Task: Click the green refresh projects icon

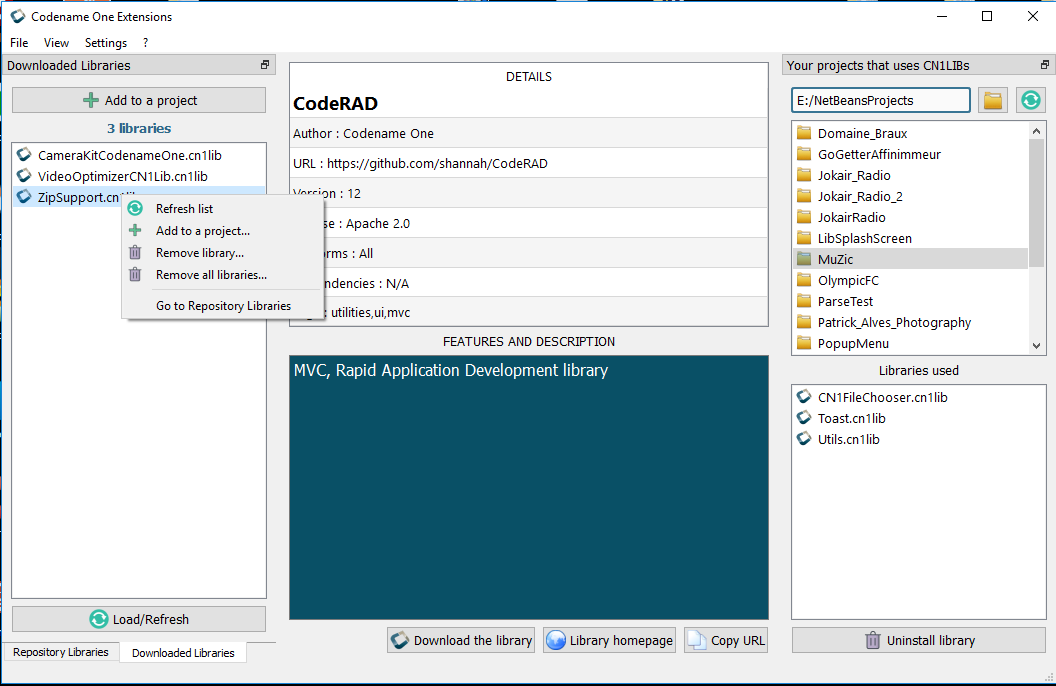Action: pos(1030,100)
